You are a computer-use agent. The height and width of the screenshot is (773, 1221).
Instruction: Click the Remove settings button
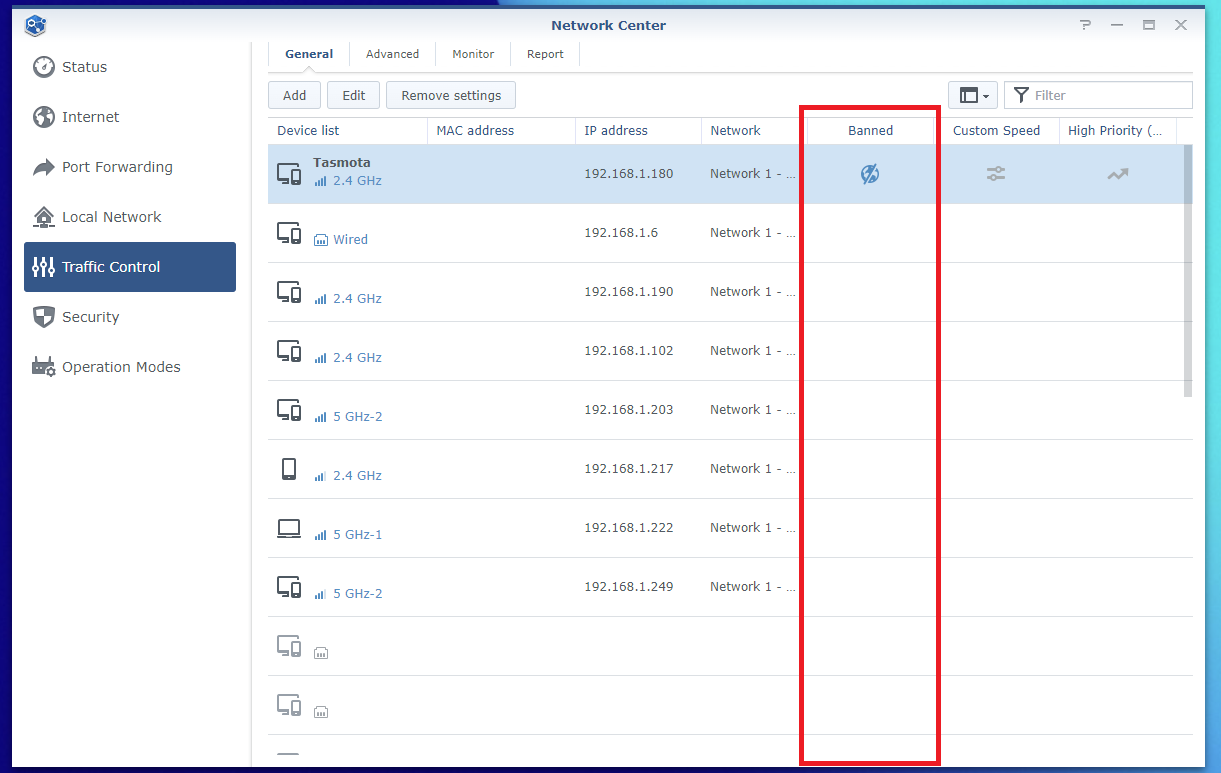451,95
